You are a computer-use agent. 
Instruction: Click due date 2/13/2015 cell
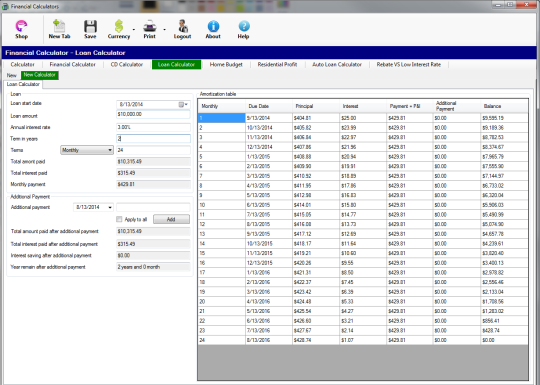point(269,166)
